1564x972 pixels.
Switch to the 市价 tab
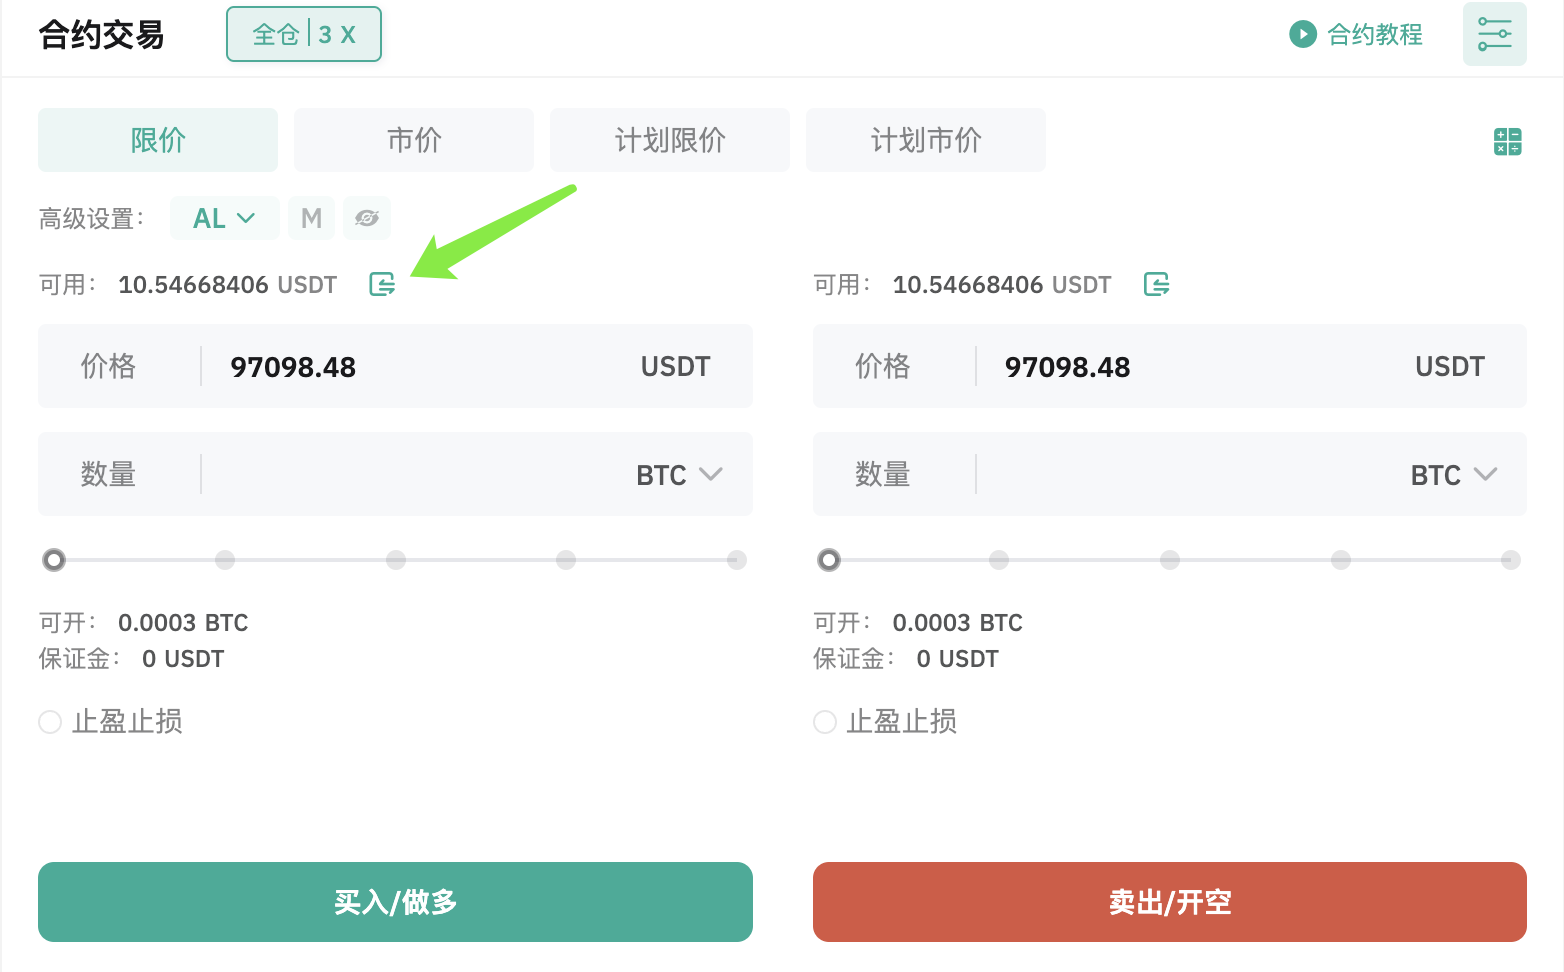click(414, 140)
